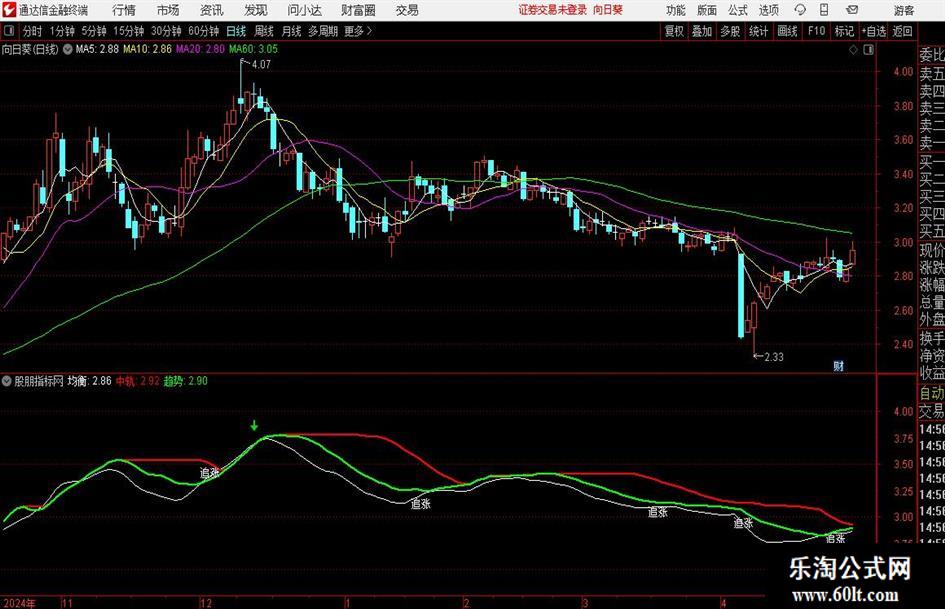The width and height of the screenshot is (945, 609).
Task: Open the mail envelope icon
Action: [x=852, y=10]
